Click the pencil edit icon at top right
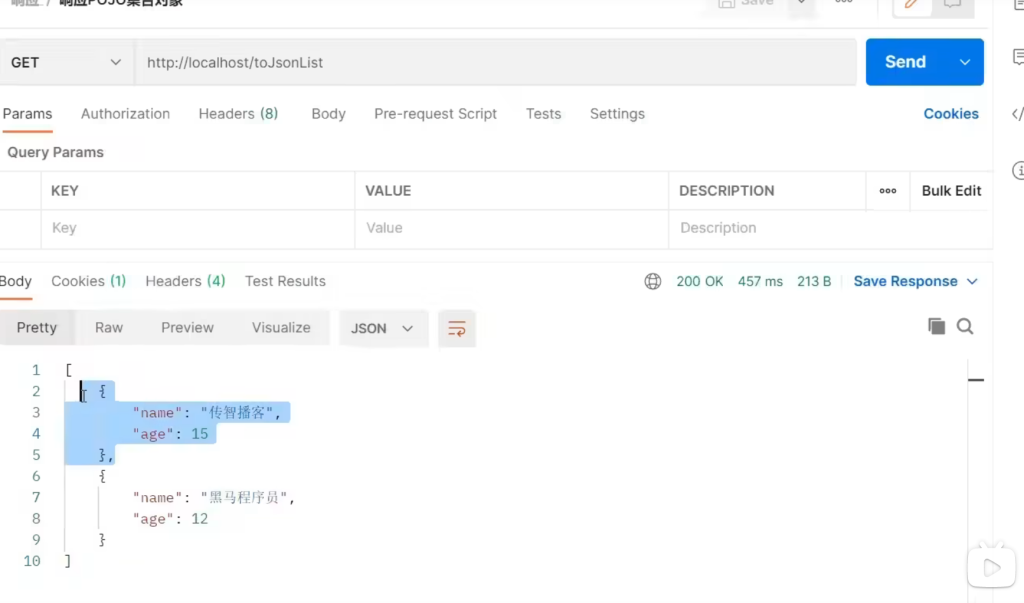The height and width of the screenshot is (603, 1024). point(911,4)
